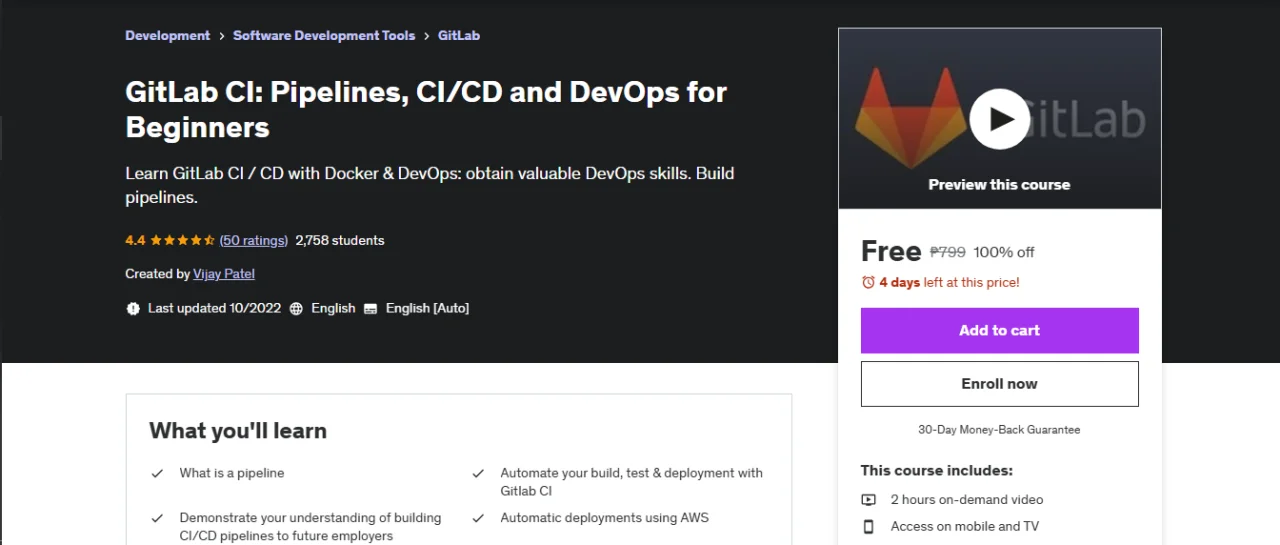Click the 30-Day Money-Back Guarantee text
The width and height of the screenshot is (1280, 545).
tap(999, 429)
